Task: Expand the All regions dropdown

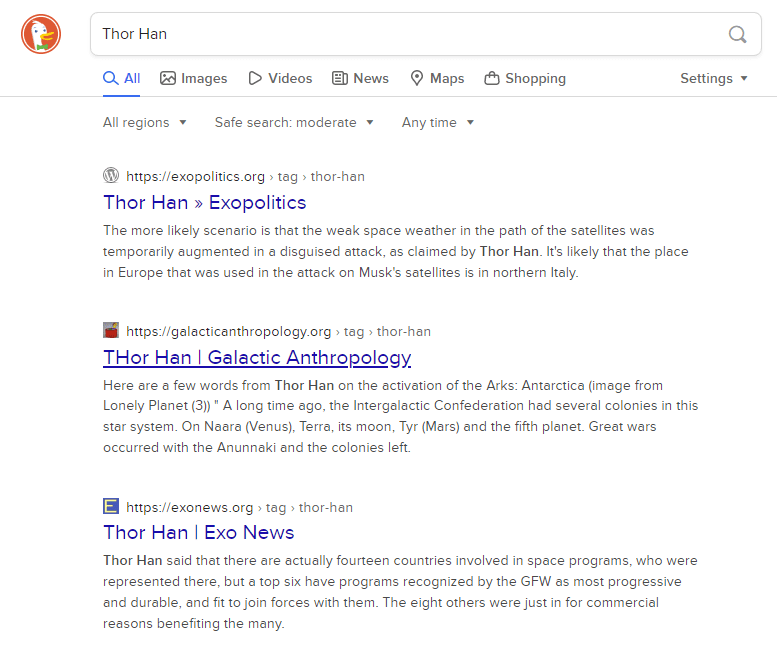Action: [x=145, y=122]
